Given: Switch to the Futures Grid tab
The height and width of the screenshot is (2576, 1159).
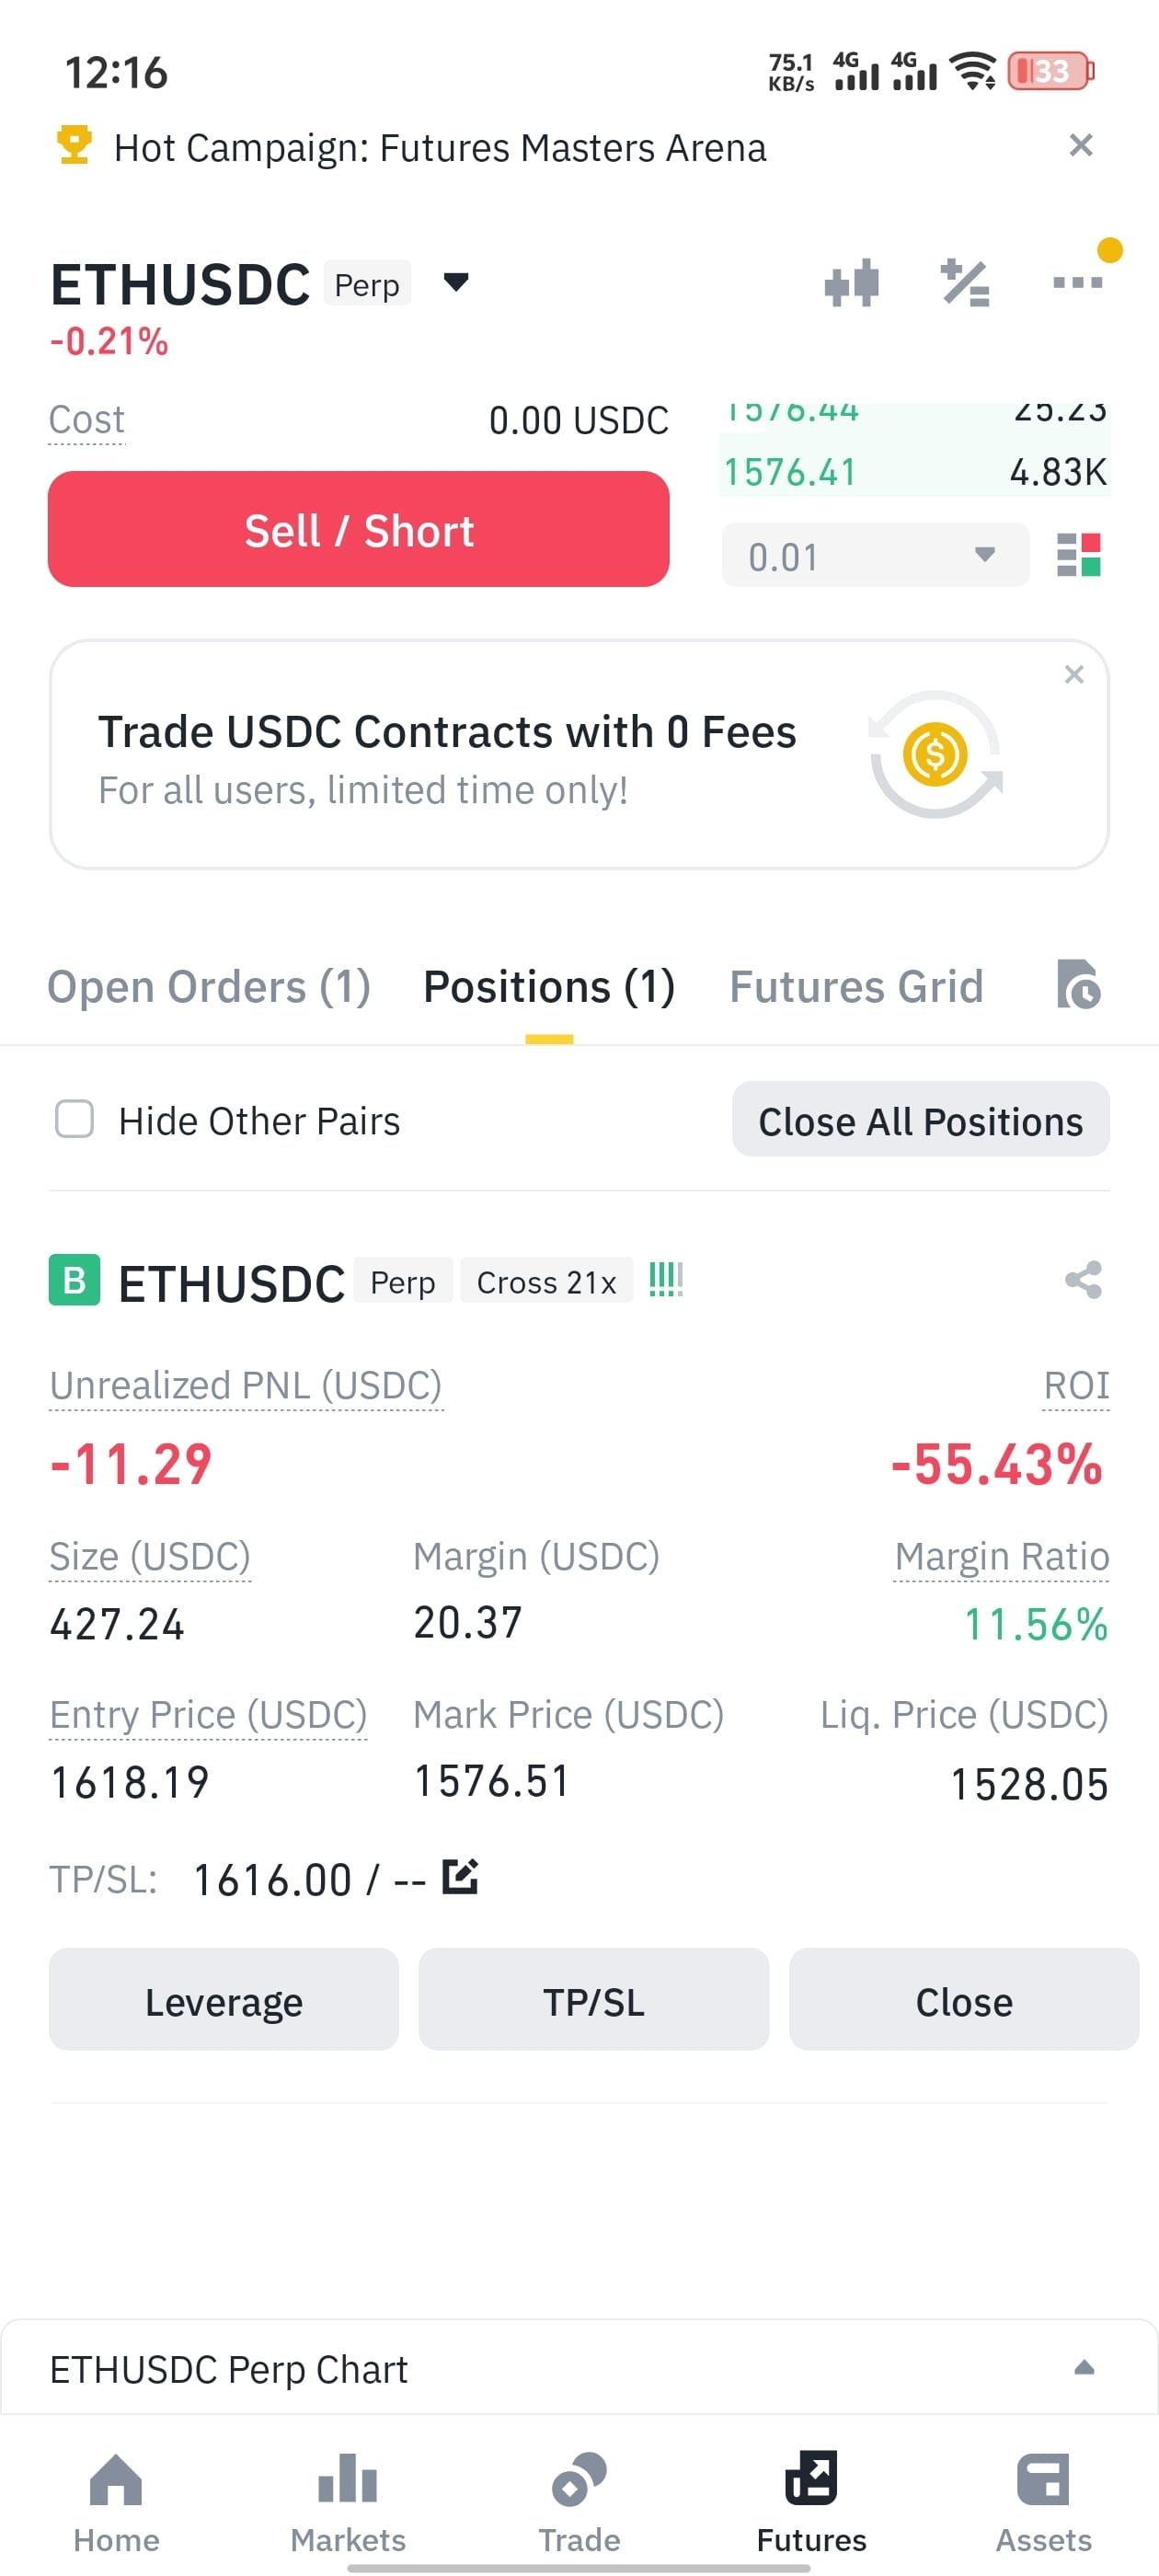Looking at the screenshot, I should click(x=856, y=987).
